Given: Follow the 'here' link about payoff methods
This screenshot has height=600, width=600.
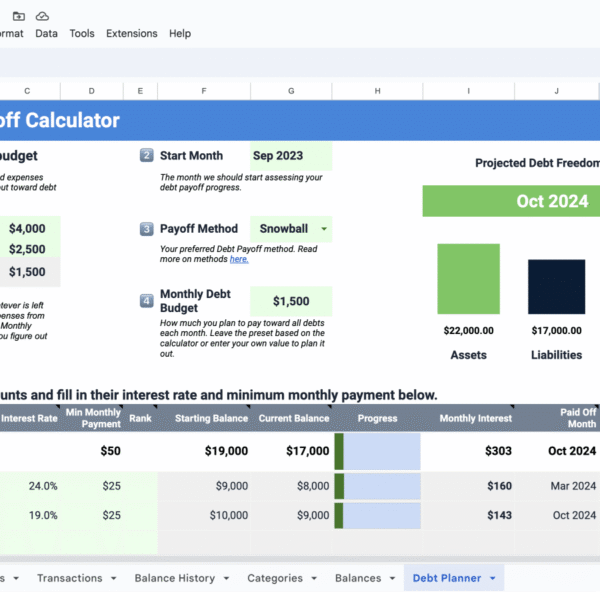Looking at the screenshot, I should click(x=239, y=259).
